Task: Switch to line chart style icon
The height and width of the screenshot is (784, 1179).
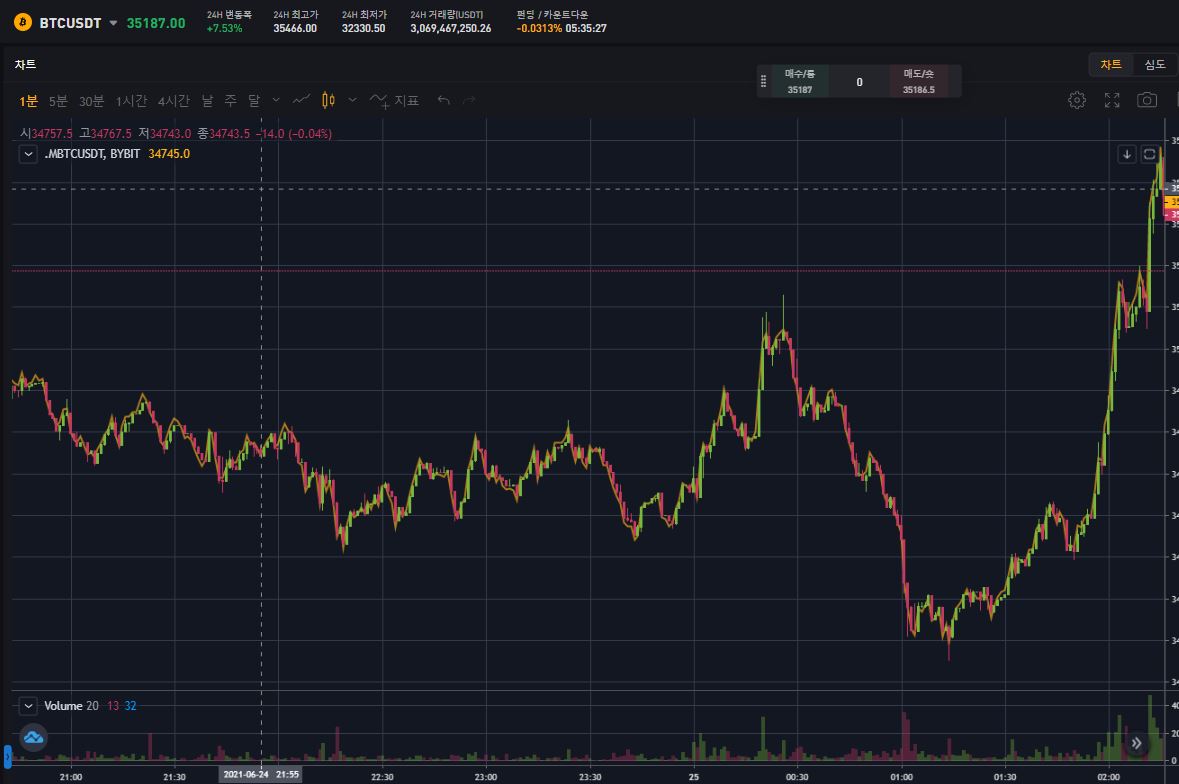Action: (x=301, y=100)
